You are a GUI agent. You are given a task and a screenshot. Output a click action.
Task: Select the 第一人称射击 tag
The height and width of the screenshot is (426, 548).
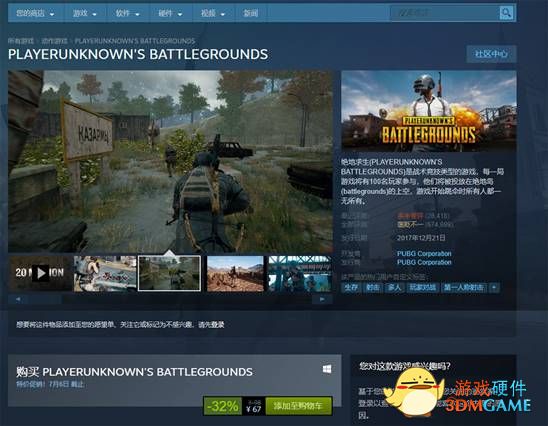[463, 288]
